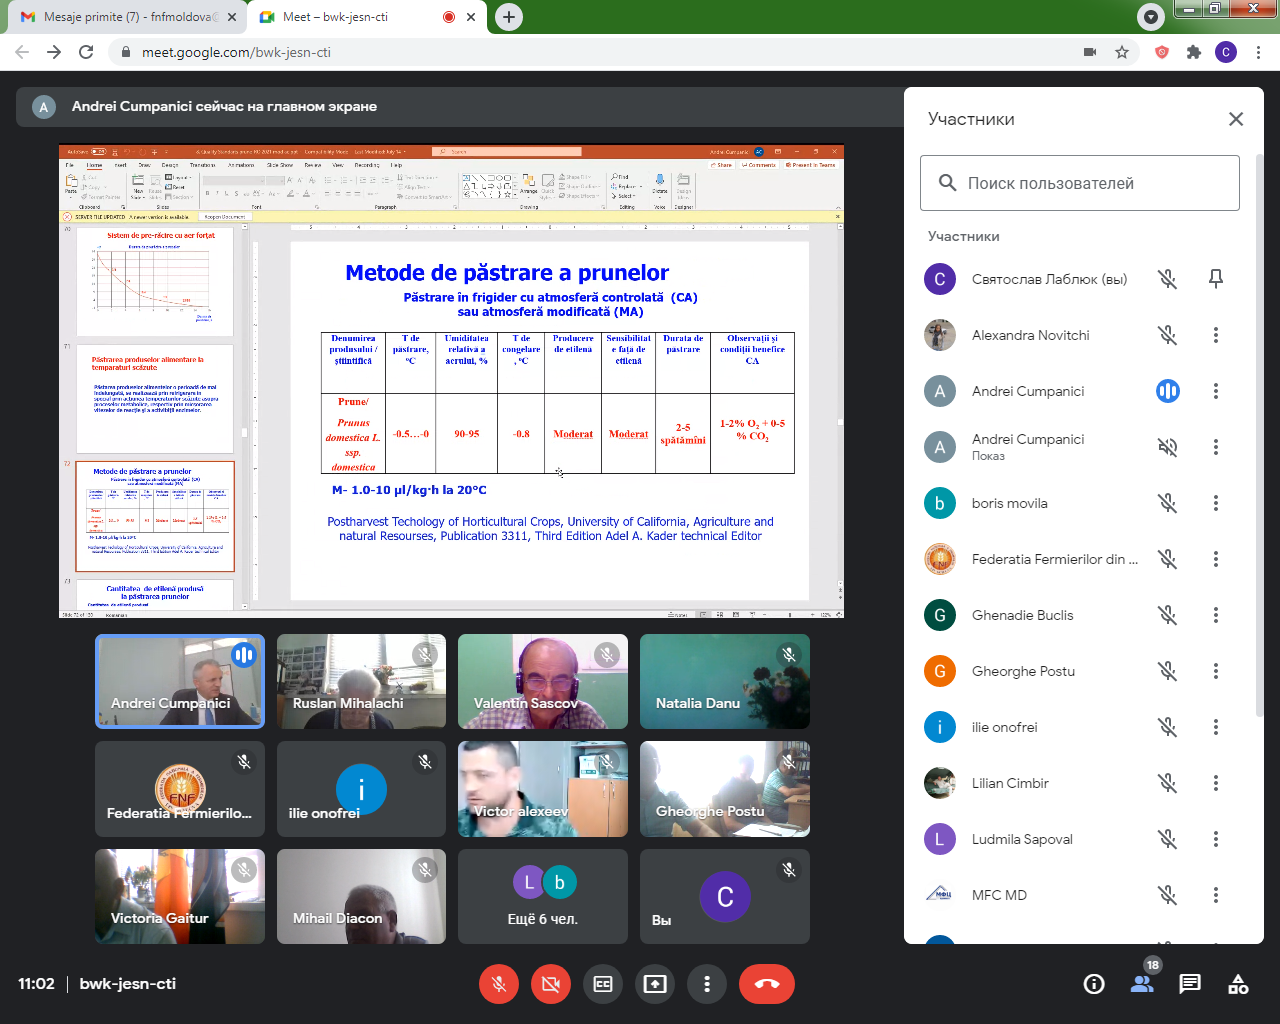Screen dimensions: 1280x1024
Task: Open the meeting details info icon
Action: tap(1094, 984)
